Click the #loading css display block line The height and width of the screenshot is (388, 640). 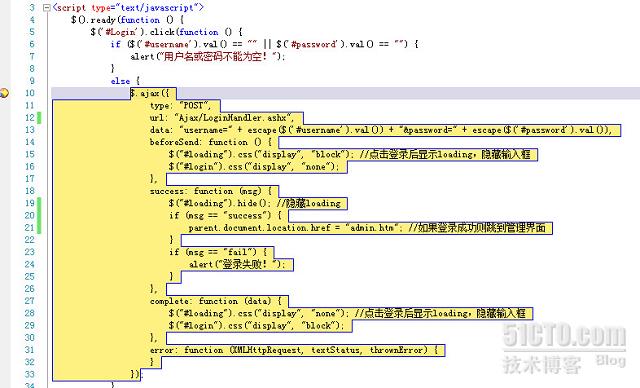coord(349,154)
